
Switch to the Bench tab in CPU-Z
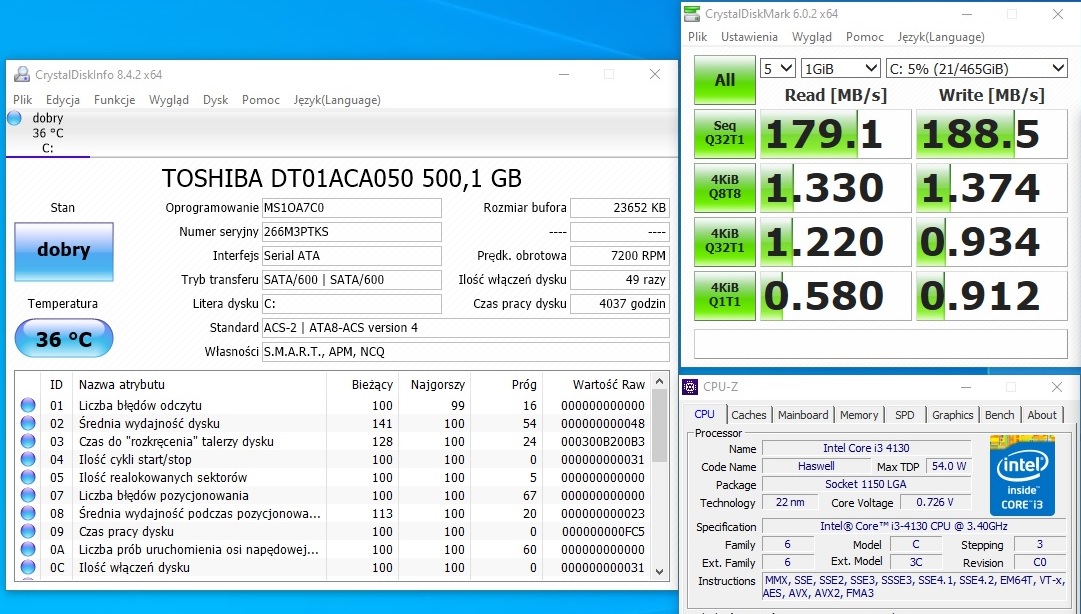pos(1000,415)
